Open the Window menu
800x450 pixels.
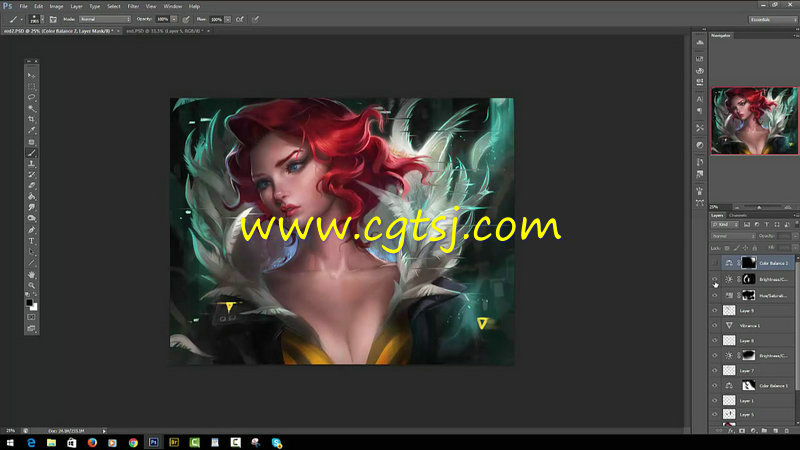point(172,6)
